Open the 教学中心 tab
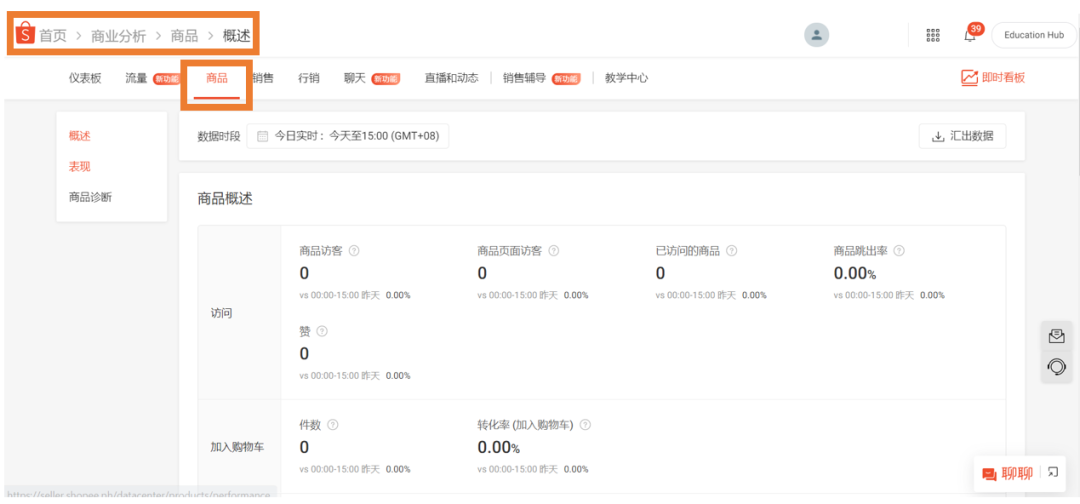Viewport: 1080px width, 504px height. (x=626, y=78)
